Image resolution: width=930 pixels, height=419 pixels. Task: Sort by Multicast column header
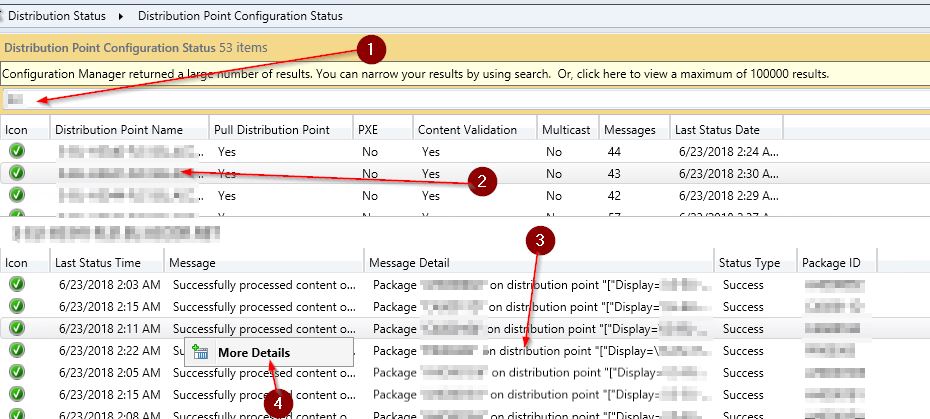(566, 129)
